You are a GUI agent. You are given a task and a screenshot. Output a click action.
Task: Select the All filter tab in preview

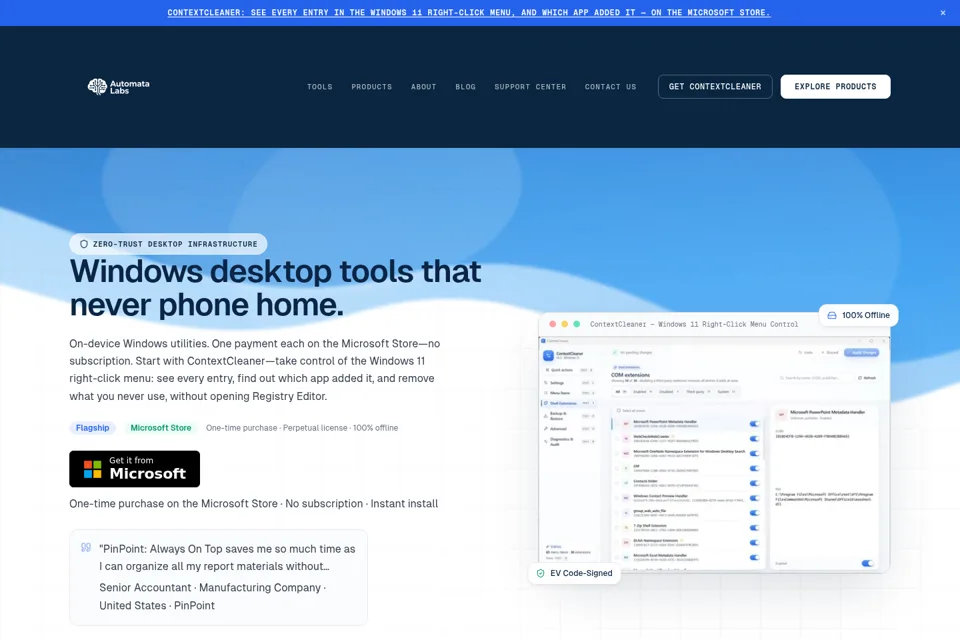pyautogui.click(x=620, y=391)
